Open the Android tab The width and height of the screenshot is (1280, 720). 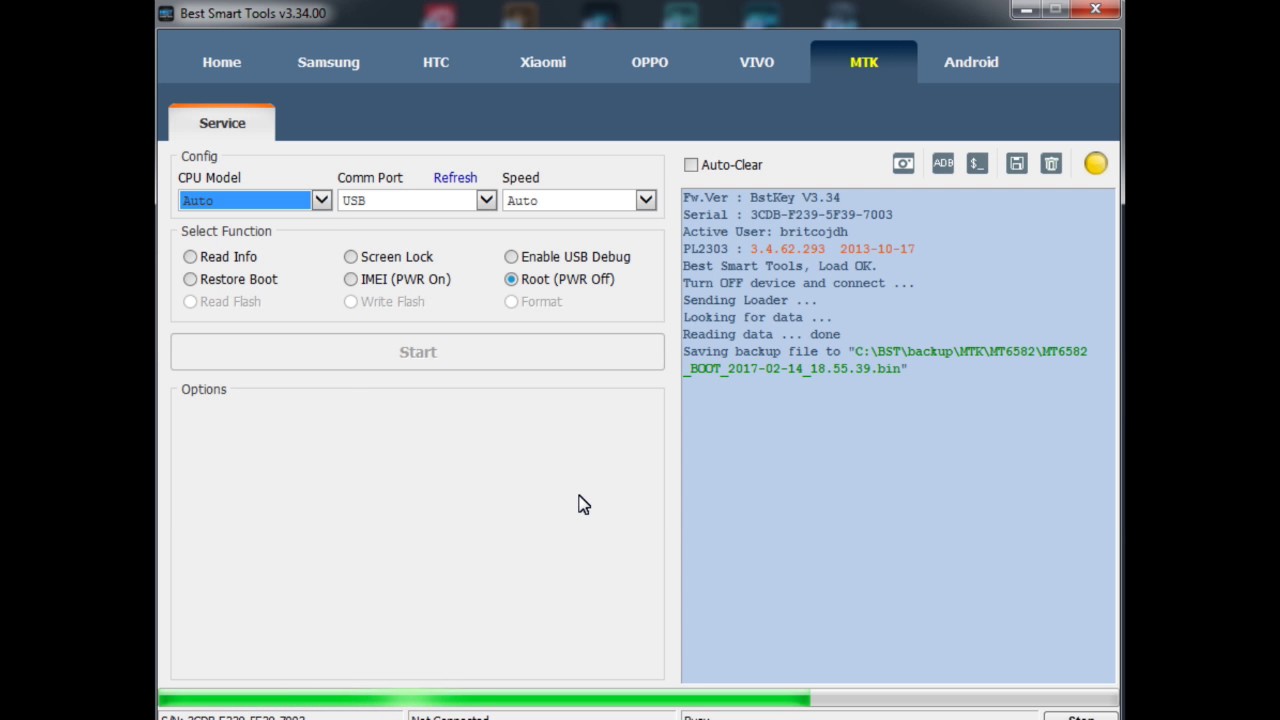(971, 62)
